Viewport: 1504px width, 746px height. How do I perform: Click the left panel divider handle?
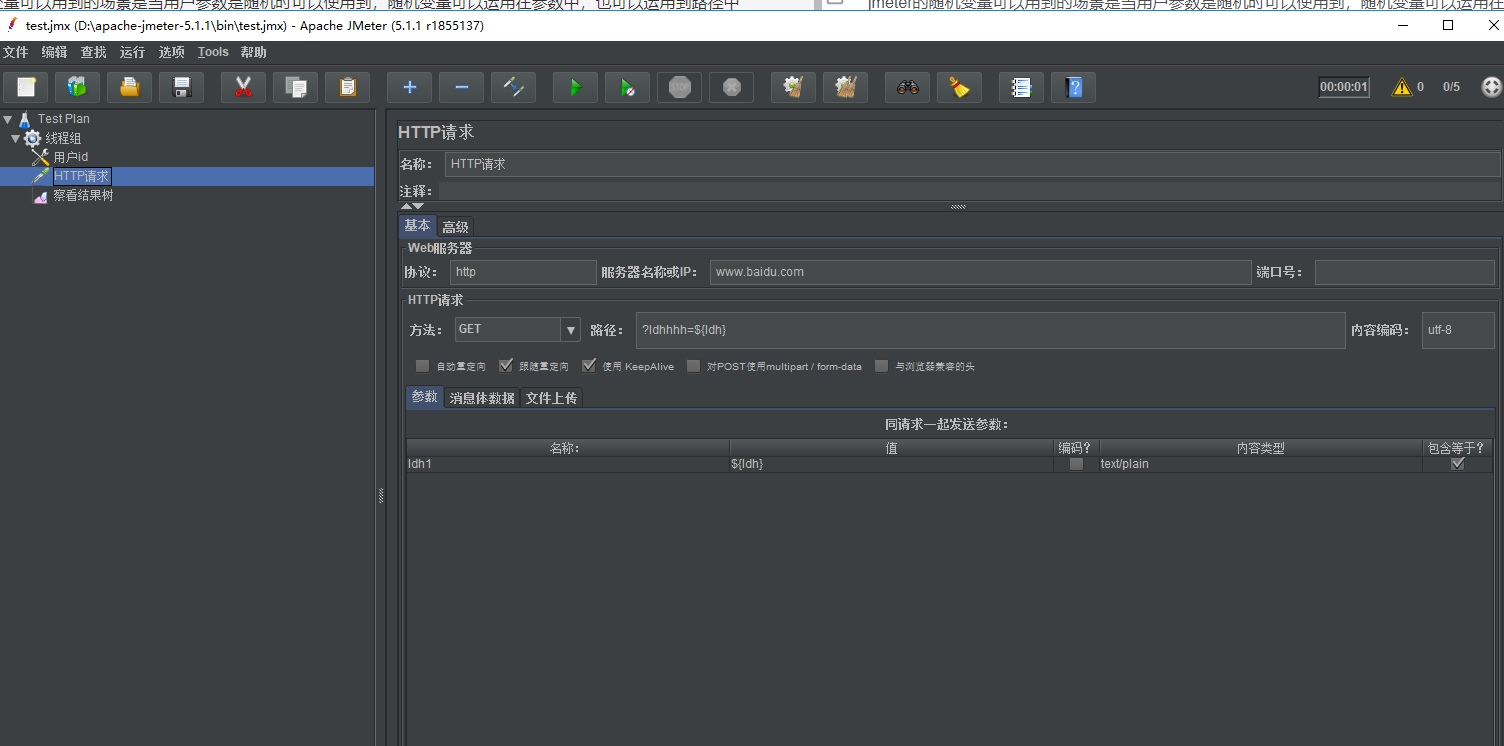tap(380, 495)
